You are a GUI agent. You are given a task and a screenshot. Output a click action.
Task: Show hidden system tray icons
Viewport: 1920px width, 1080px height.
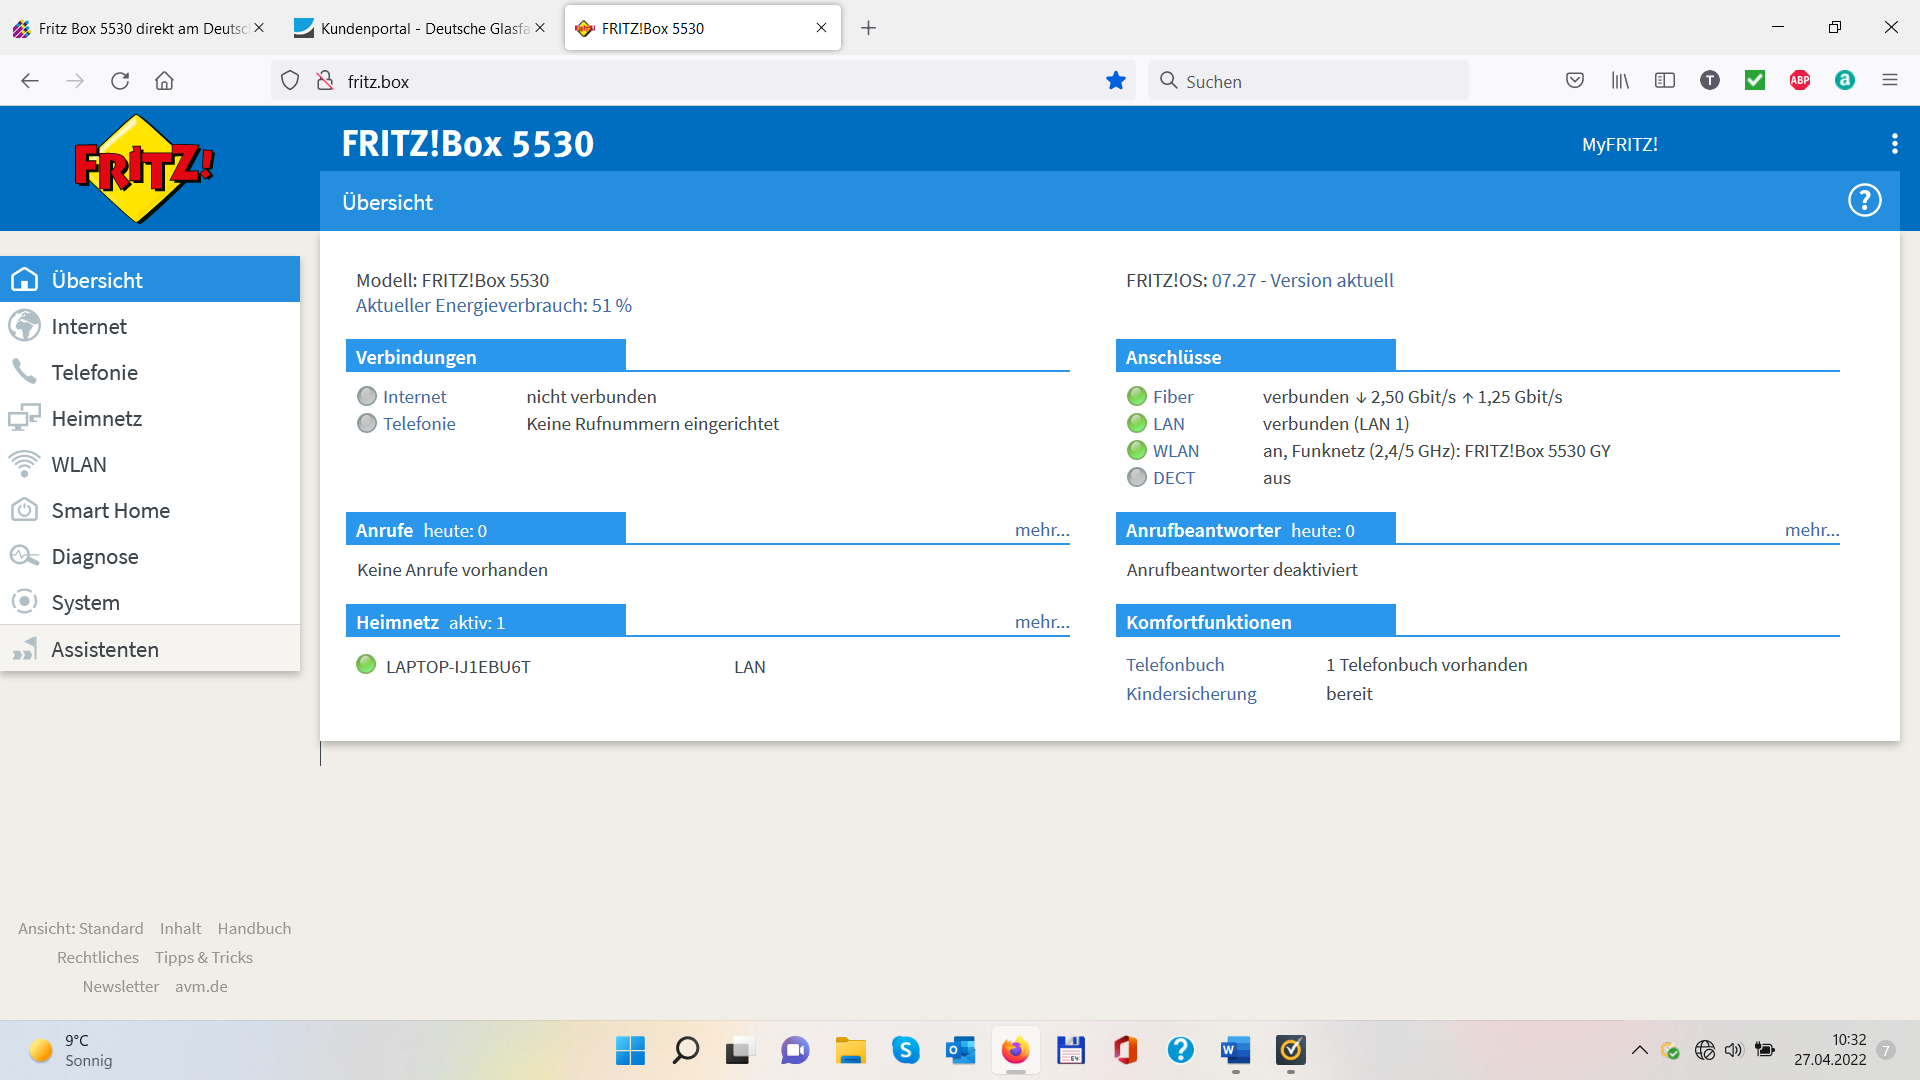(1640, 1050)
